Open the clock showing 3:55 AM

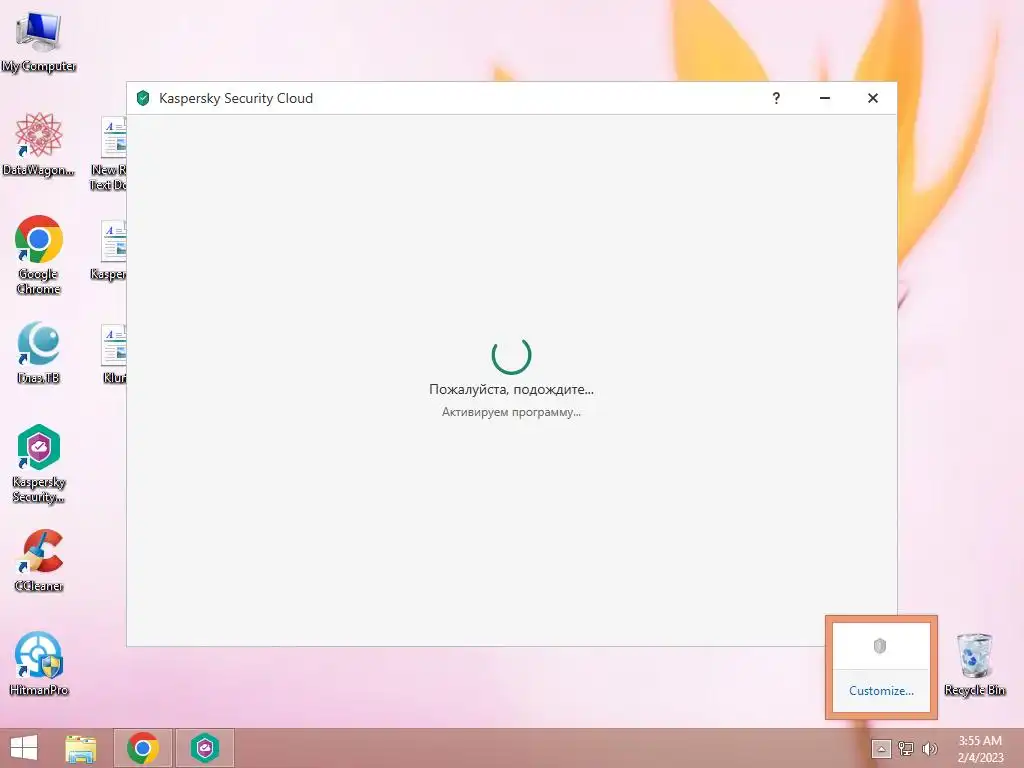[980, 748]
